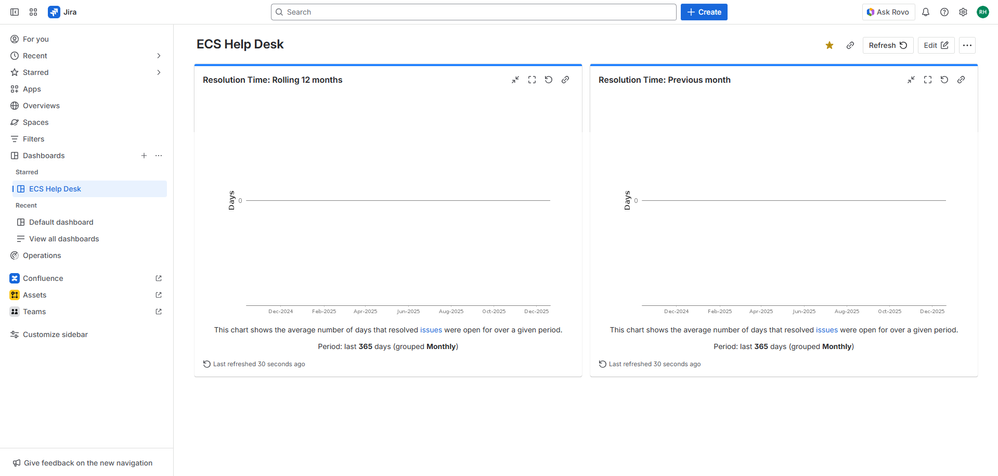
Task: Click the Resolution Time: Rolling 12 months title
Action: tap(272, 80)
